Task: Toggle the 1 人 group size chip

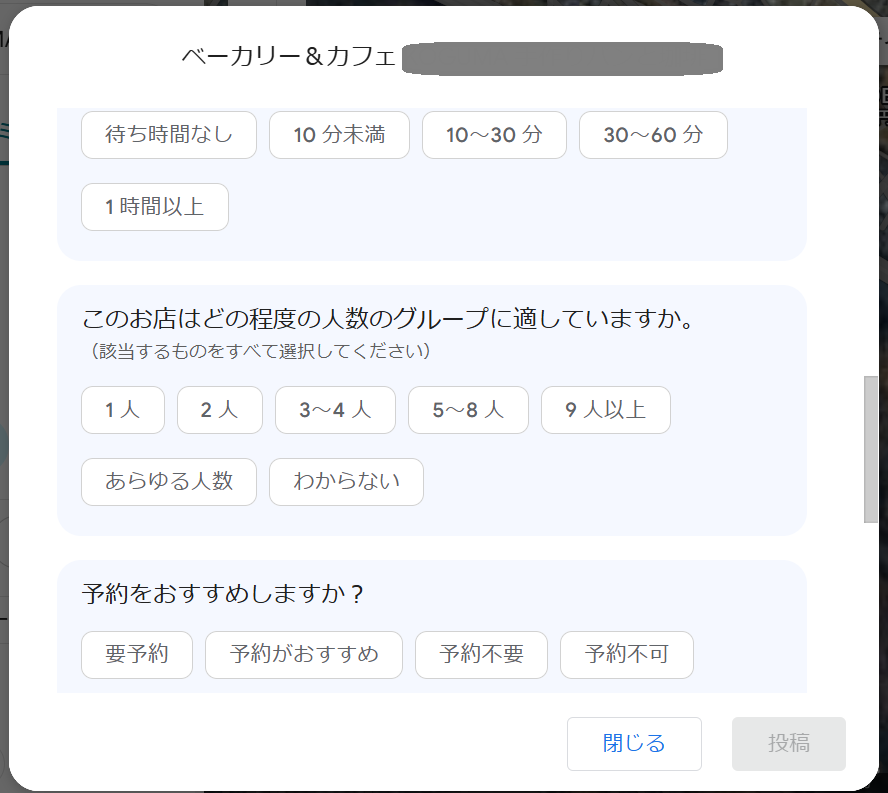Action: [x=123, y=410]
